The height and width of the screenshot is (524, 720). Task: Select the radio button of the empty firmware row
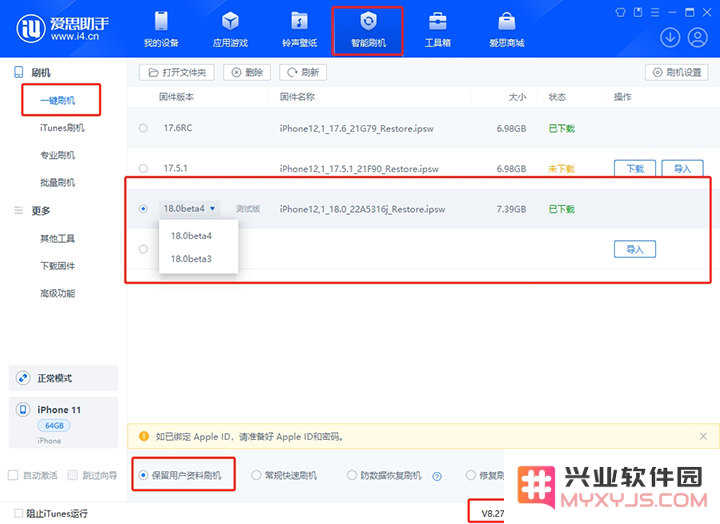(143, 249)
